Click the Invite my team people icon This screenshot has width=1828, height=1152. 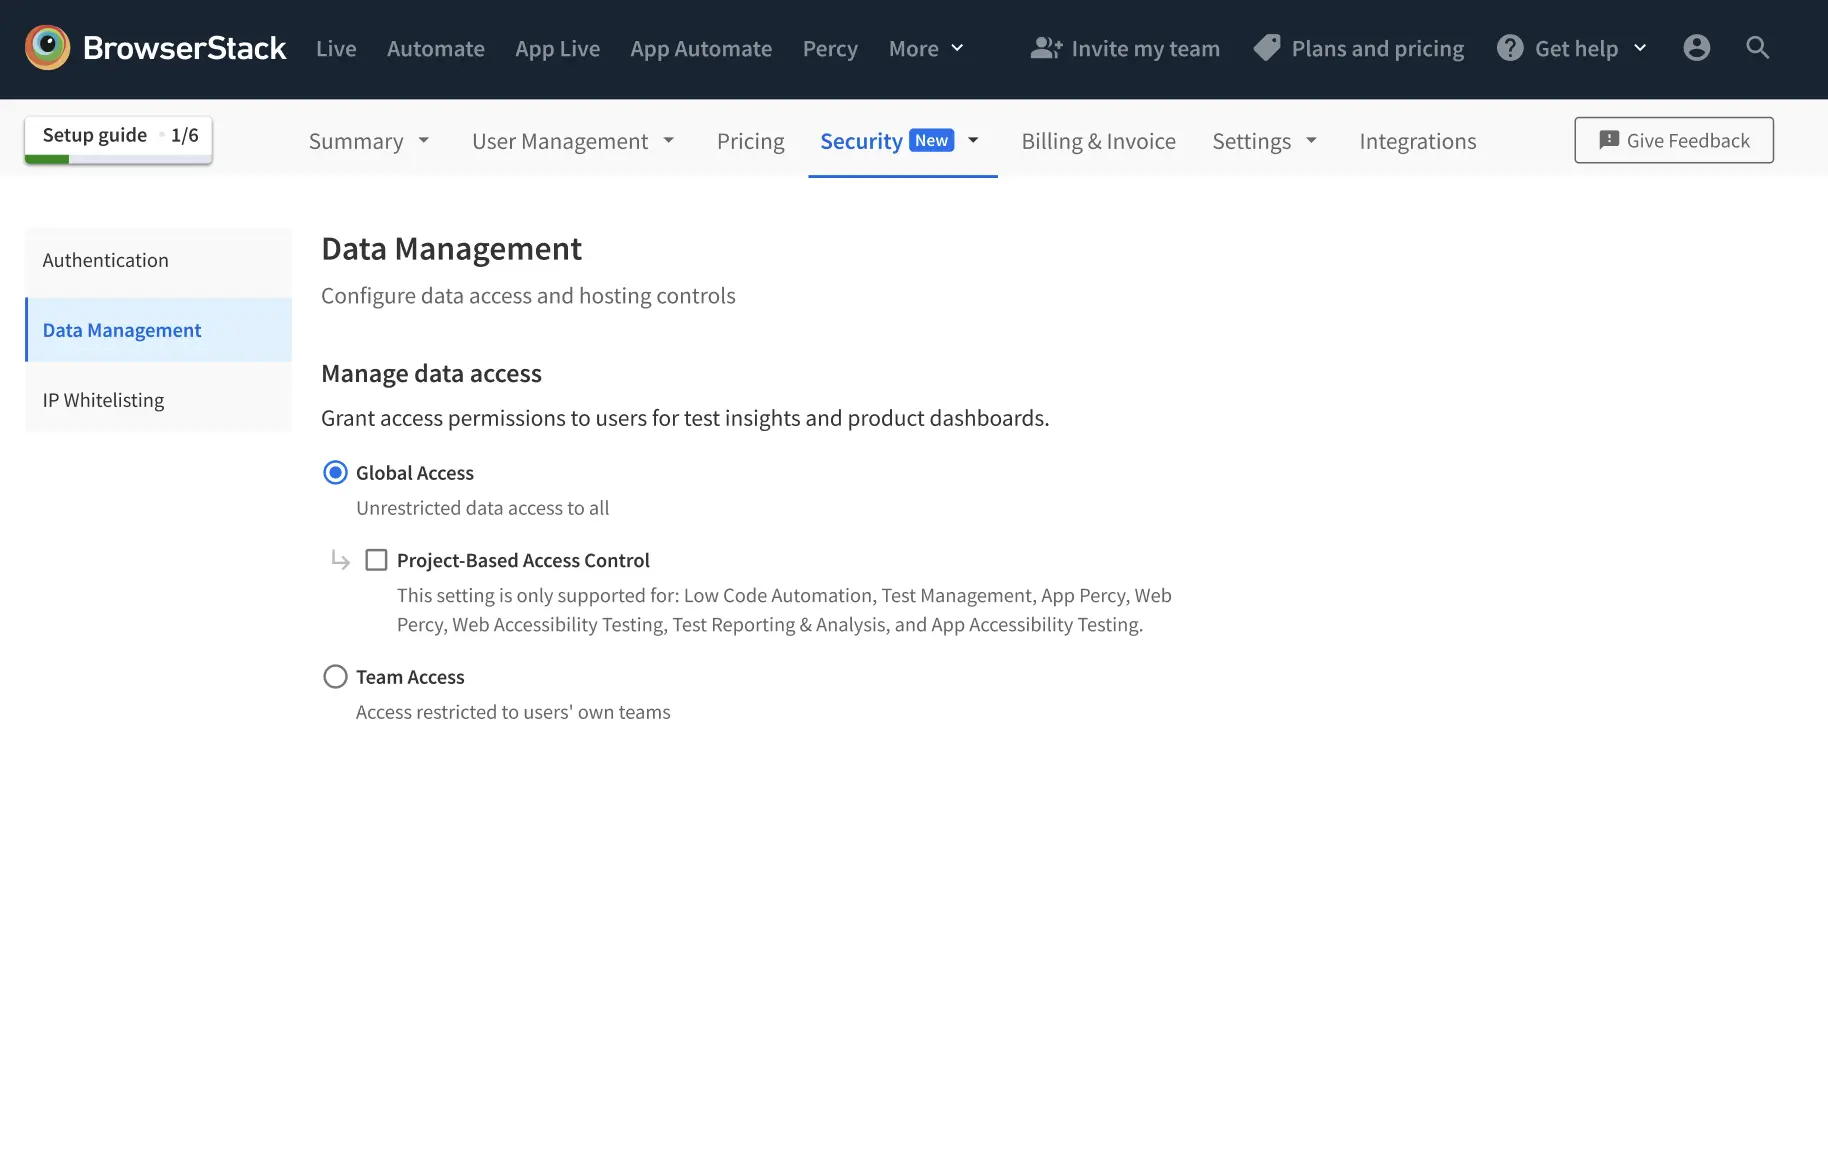(1046, 48)
